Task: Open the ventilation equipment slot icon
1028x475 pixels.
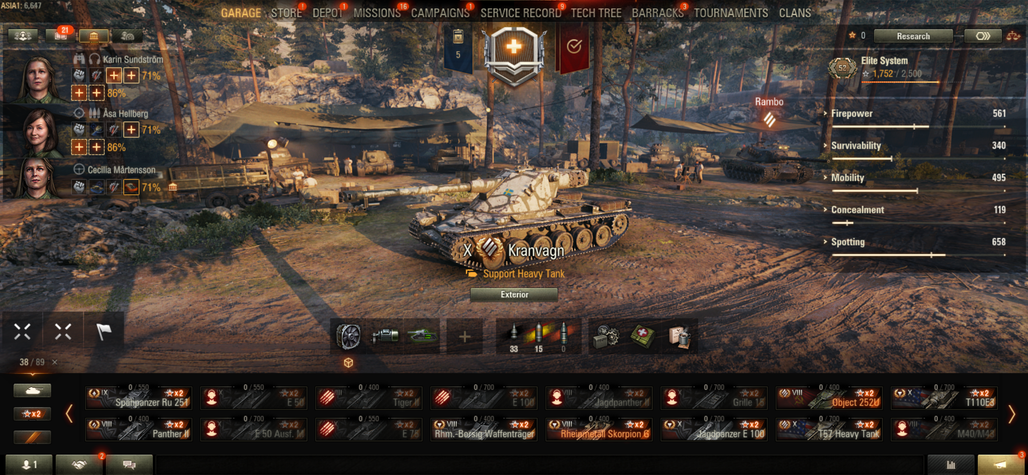Action: pos(348,336)
